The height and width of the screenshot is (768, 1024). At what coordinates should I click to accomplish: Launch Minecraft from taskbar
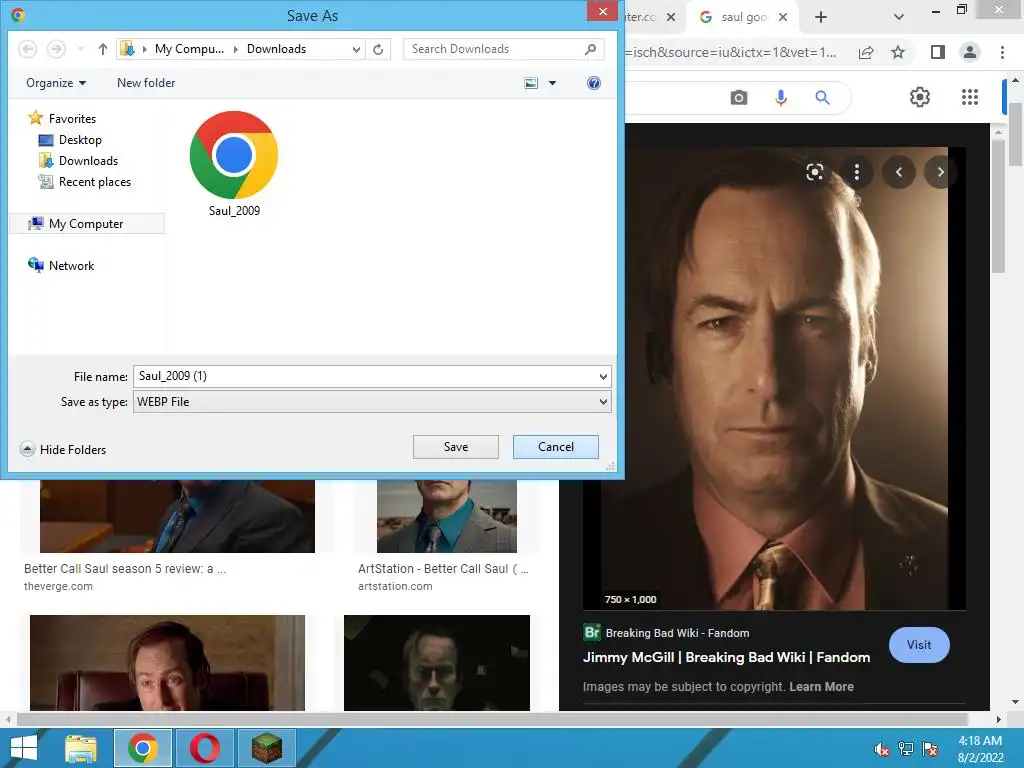point(267,748)
